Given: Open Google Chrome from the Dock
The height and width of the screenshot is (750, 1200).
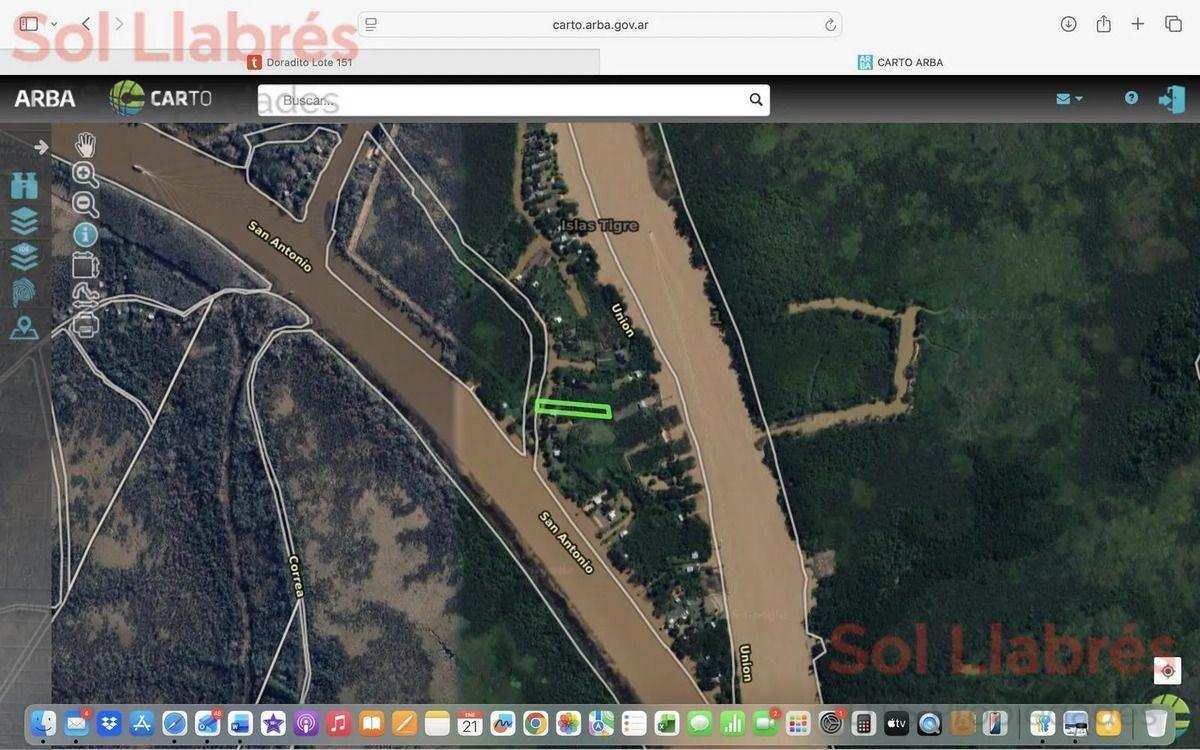Looking at the screenshot, I should point(536,722).
